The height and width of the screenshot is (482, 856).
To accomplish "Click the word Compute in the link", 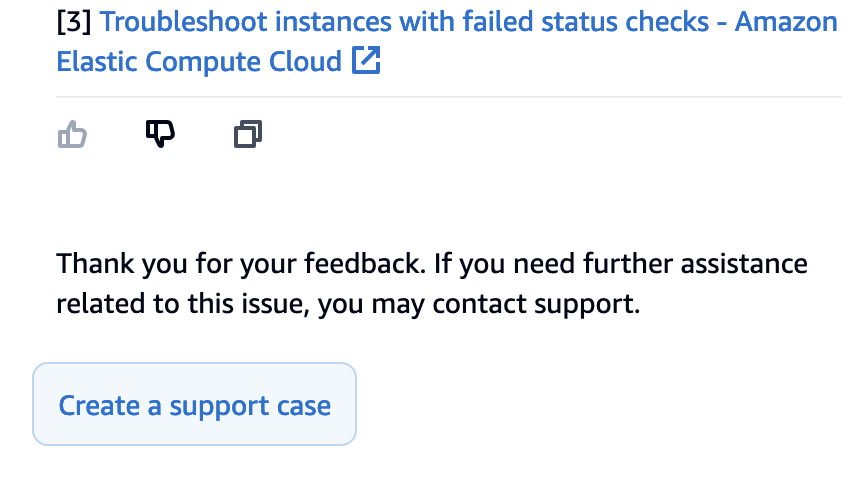I will pyautogui.click(x=218, y=62).
